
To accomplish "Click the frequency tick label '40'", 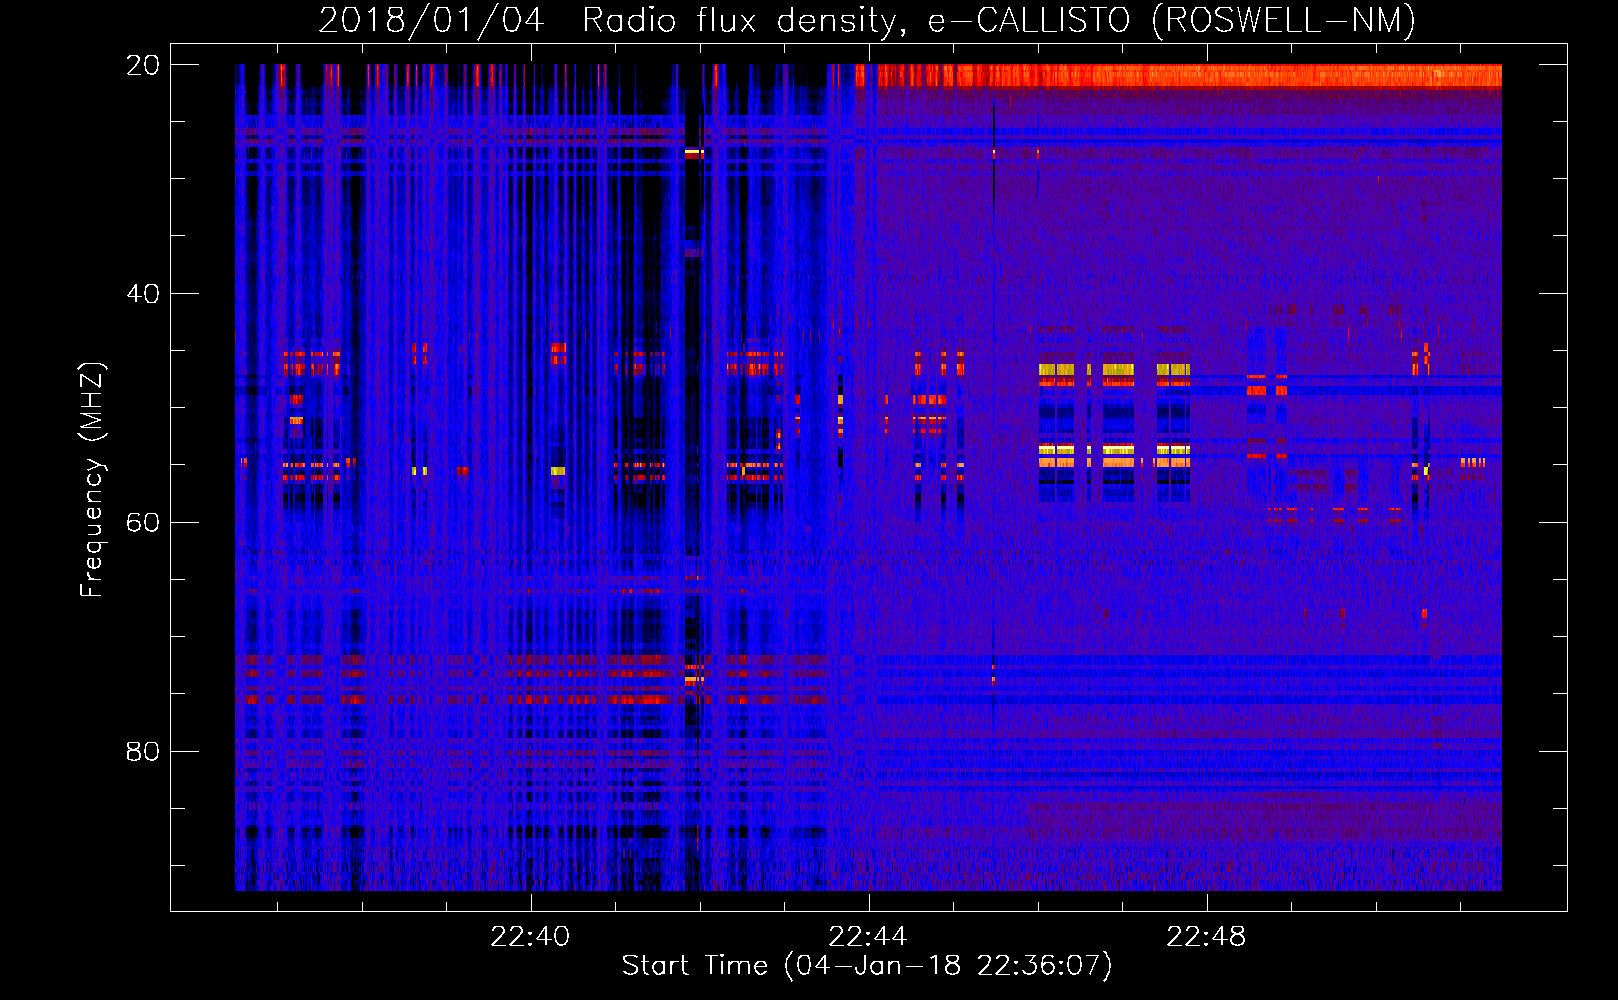I will 142,294.
